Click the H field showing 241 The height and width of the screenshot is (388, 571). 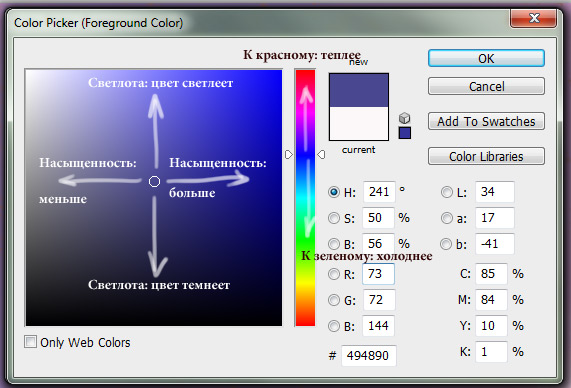pyautogui.click(x=379, y=192)
